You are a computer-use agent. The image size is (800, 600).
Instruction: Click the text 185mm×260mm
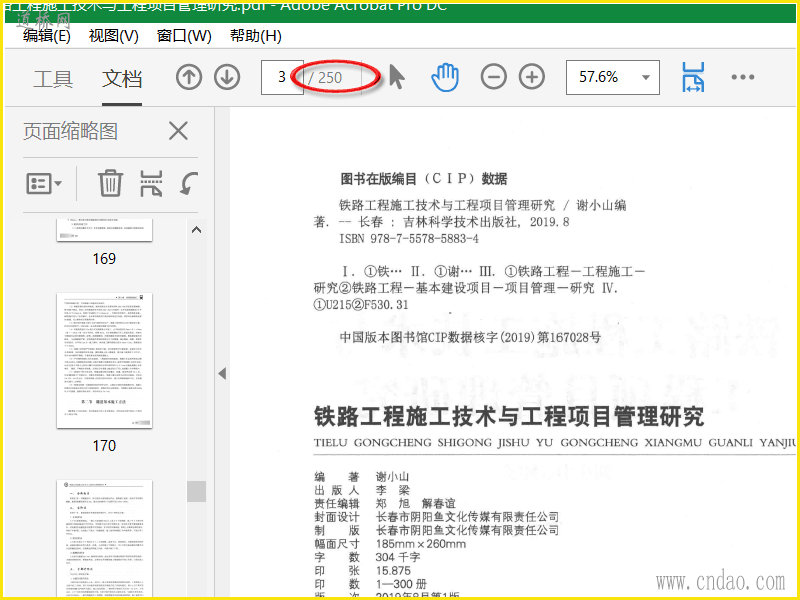[x=421, y=544]
